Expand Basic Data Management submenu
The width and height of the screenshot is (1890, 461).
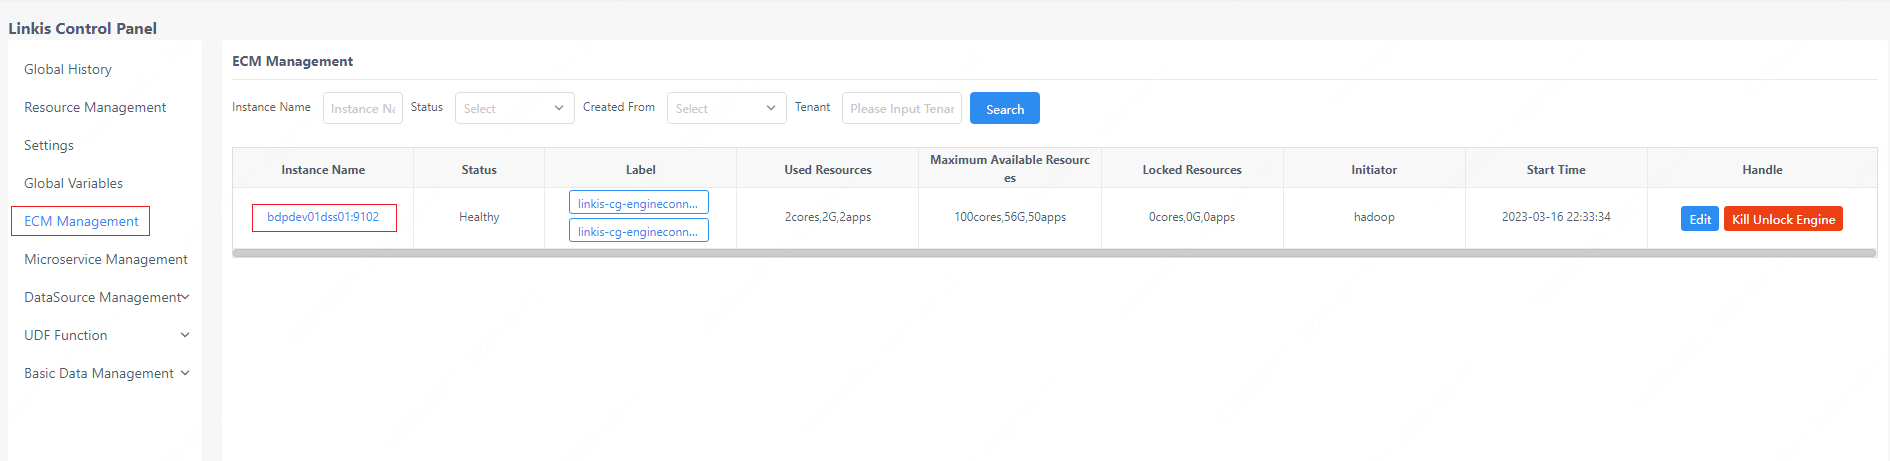click(106, 373)
